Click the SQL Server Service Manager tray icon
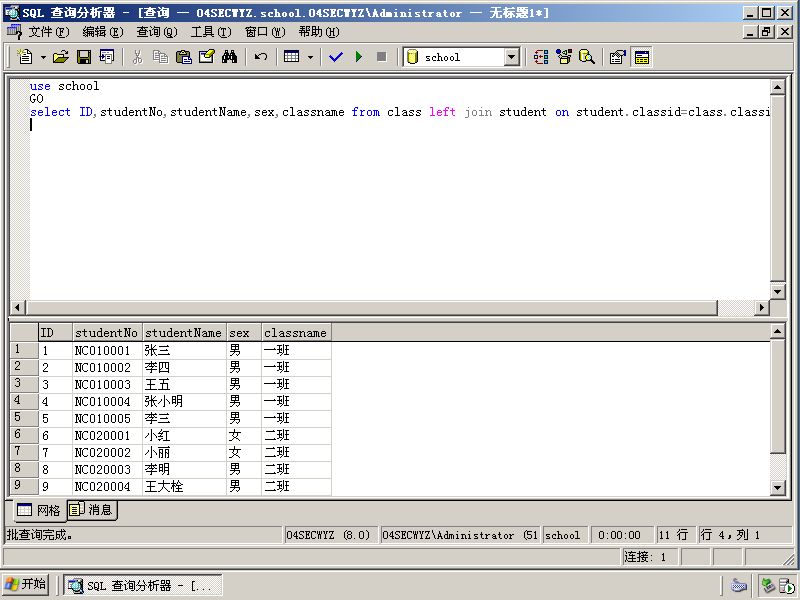 coord(785,585)
